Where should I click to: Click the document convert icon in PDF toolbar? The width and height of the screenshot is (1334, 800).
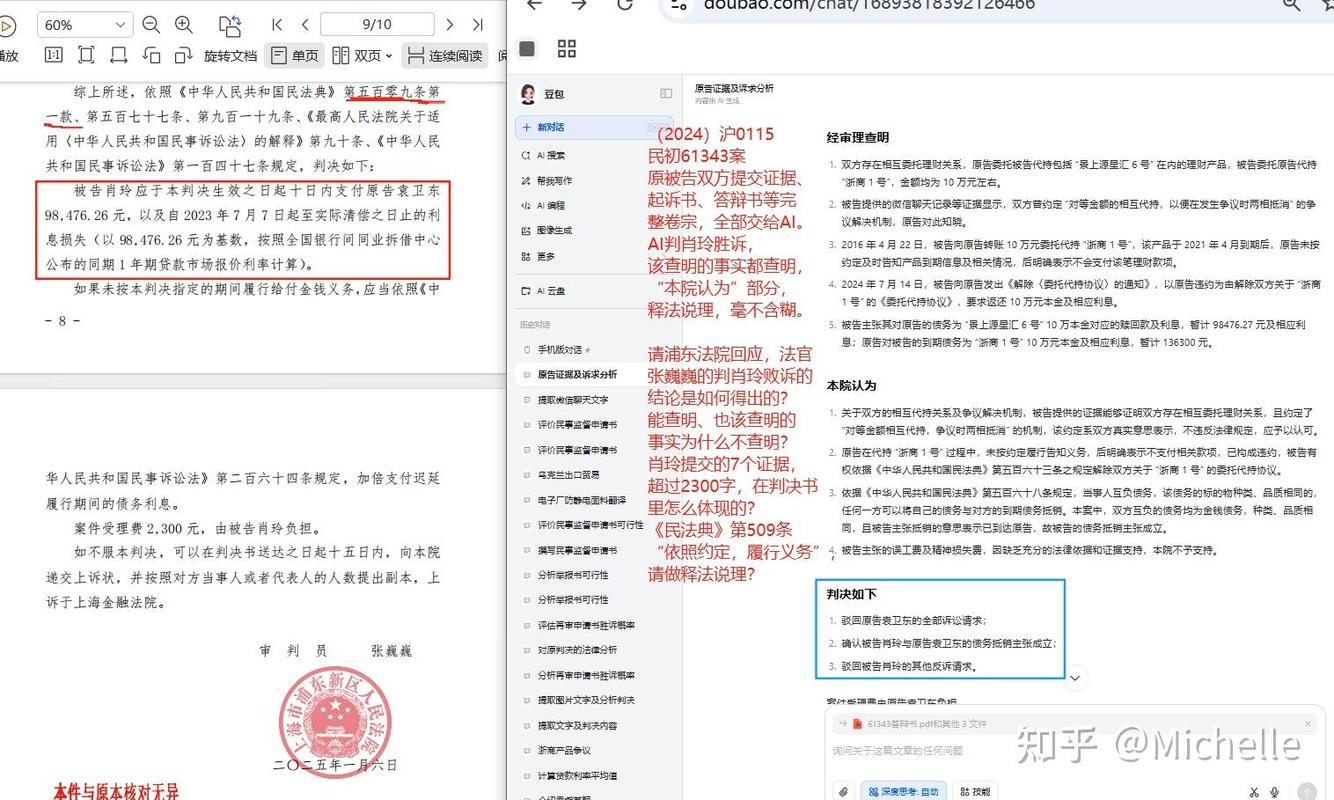pyautogui.click(x=231, y=25)
